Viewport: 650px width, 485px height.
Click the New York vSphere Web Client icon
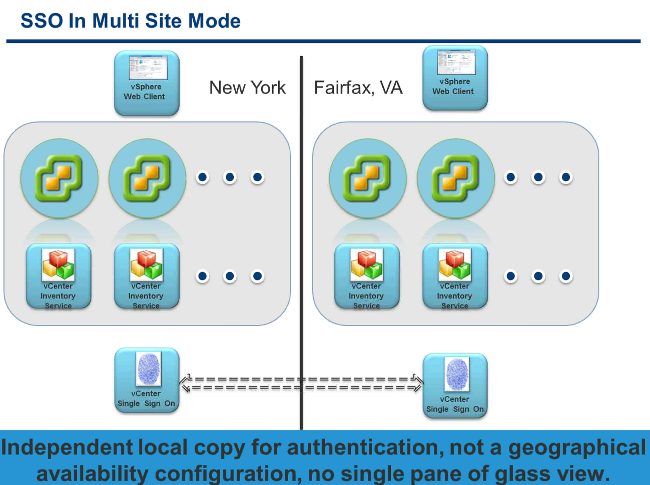147,83
